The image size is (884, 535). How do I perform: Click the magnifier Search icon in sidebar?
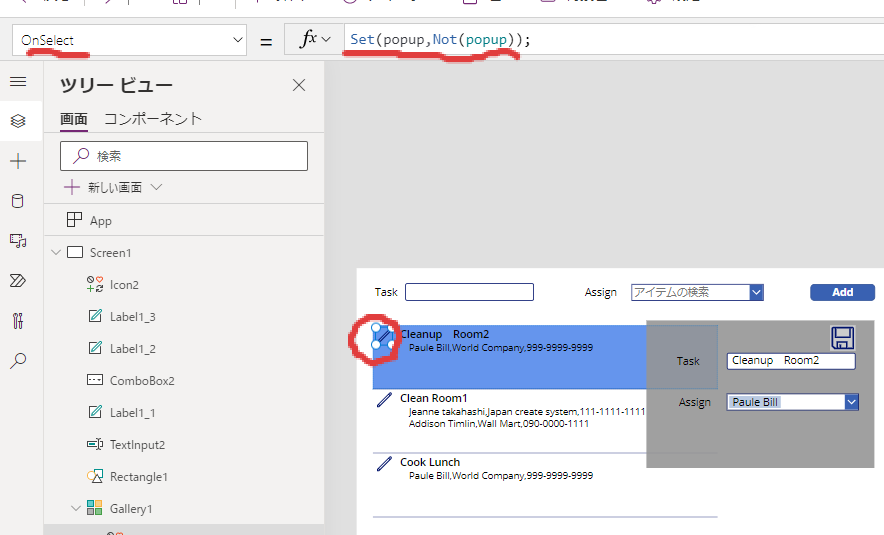[x=18, y=361]
